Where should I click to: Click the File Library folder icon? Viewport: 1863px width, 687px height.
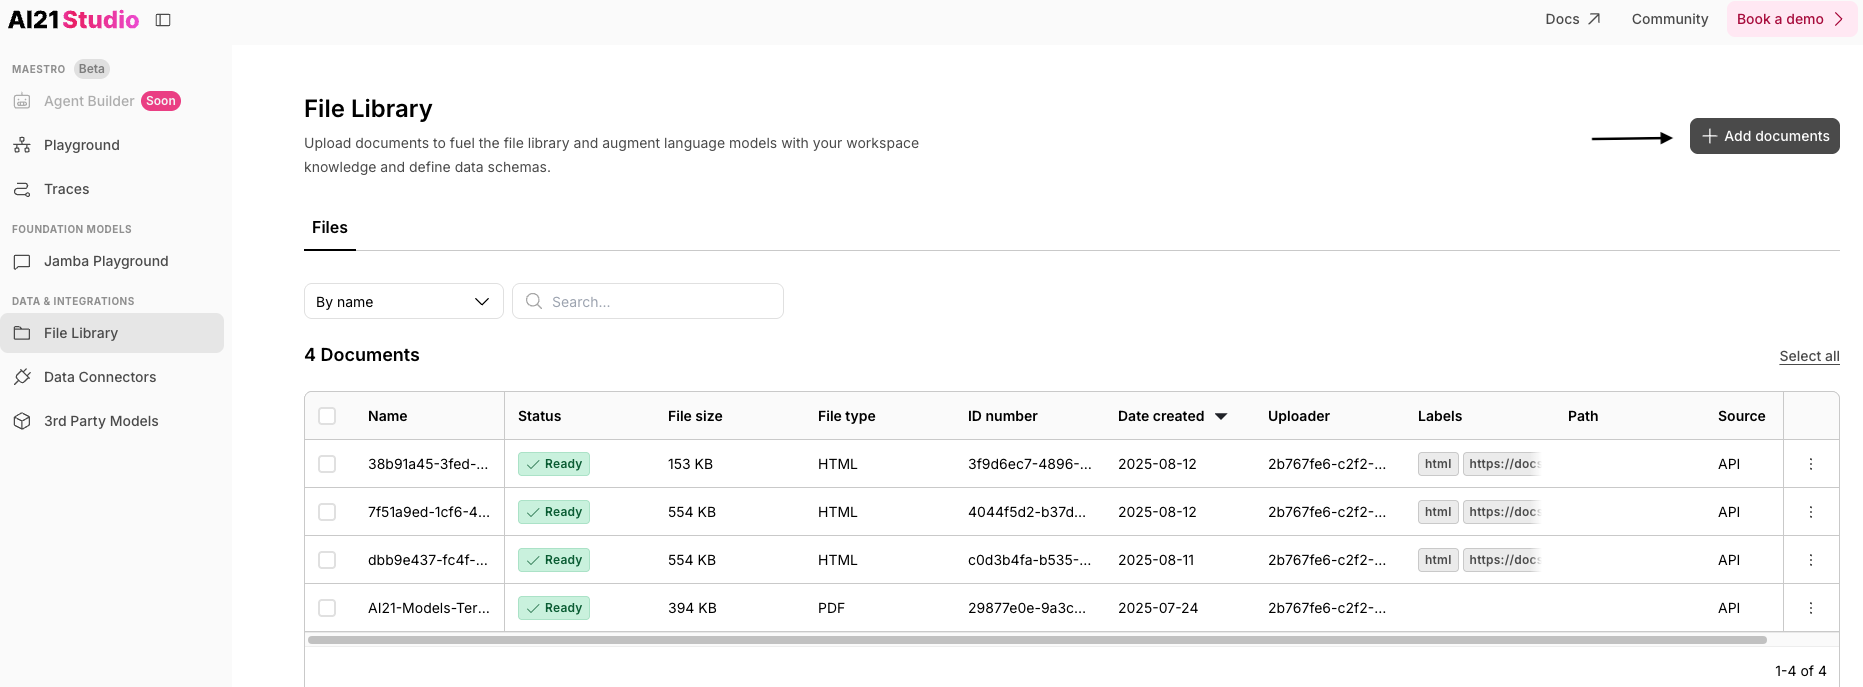(22, 333)
